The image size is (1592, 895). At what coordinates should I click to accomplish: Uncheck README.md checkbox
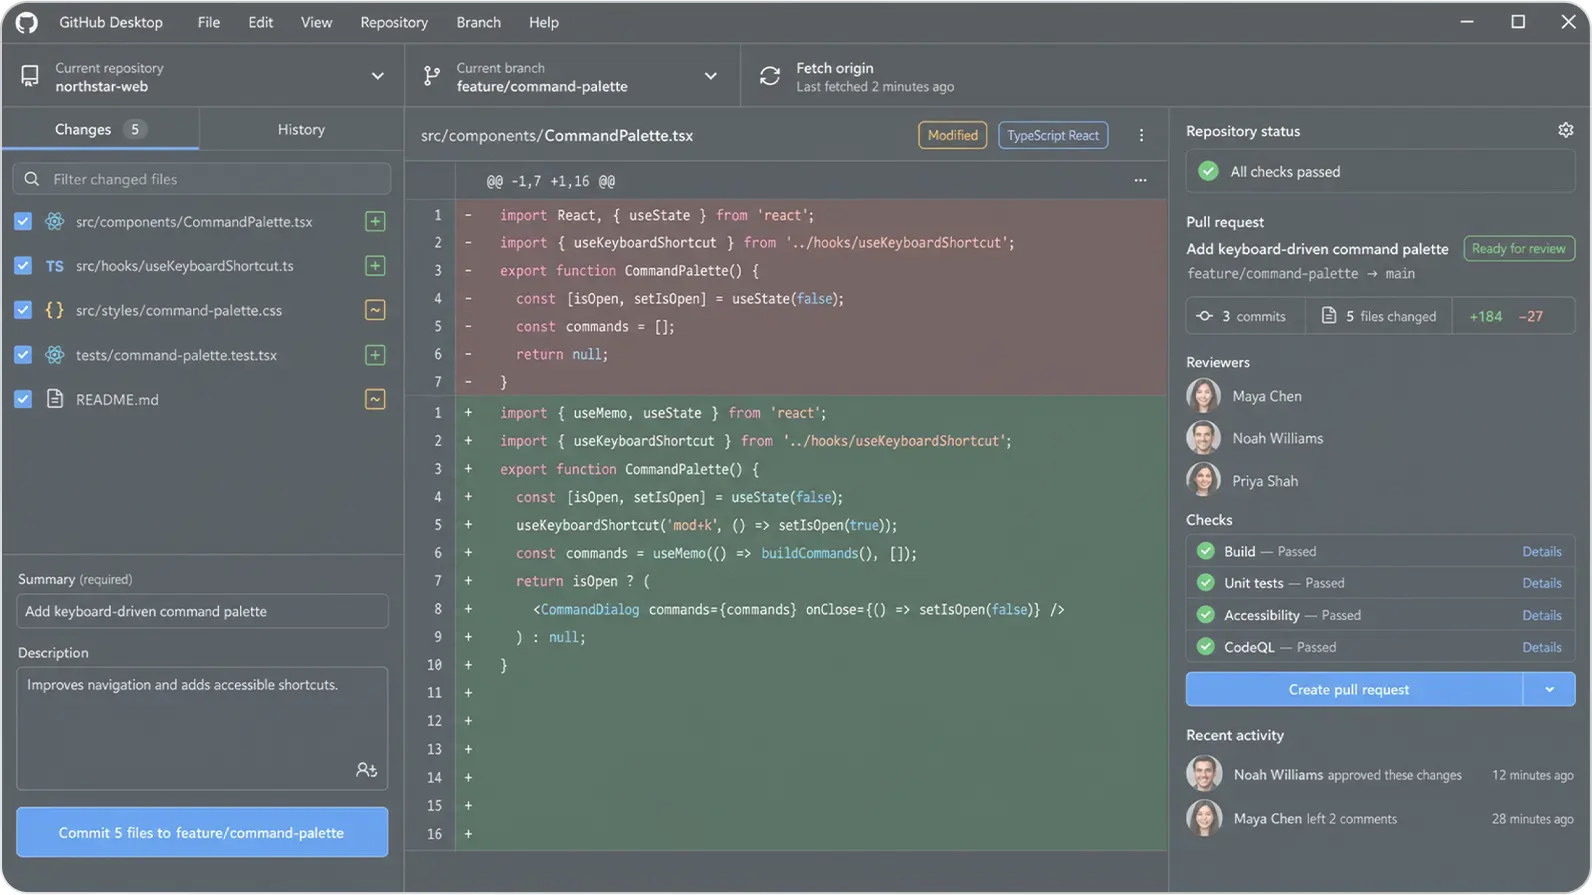coord(23,399)
